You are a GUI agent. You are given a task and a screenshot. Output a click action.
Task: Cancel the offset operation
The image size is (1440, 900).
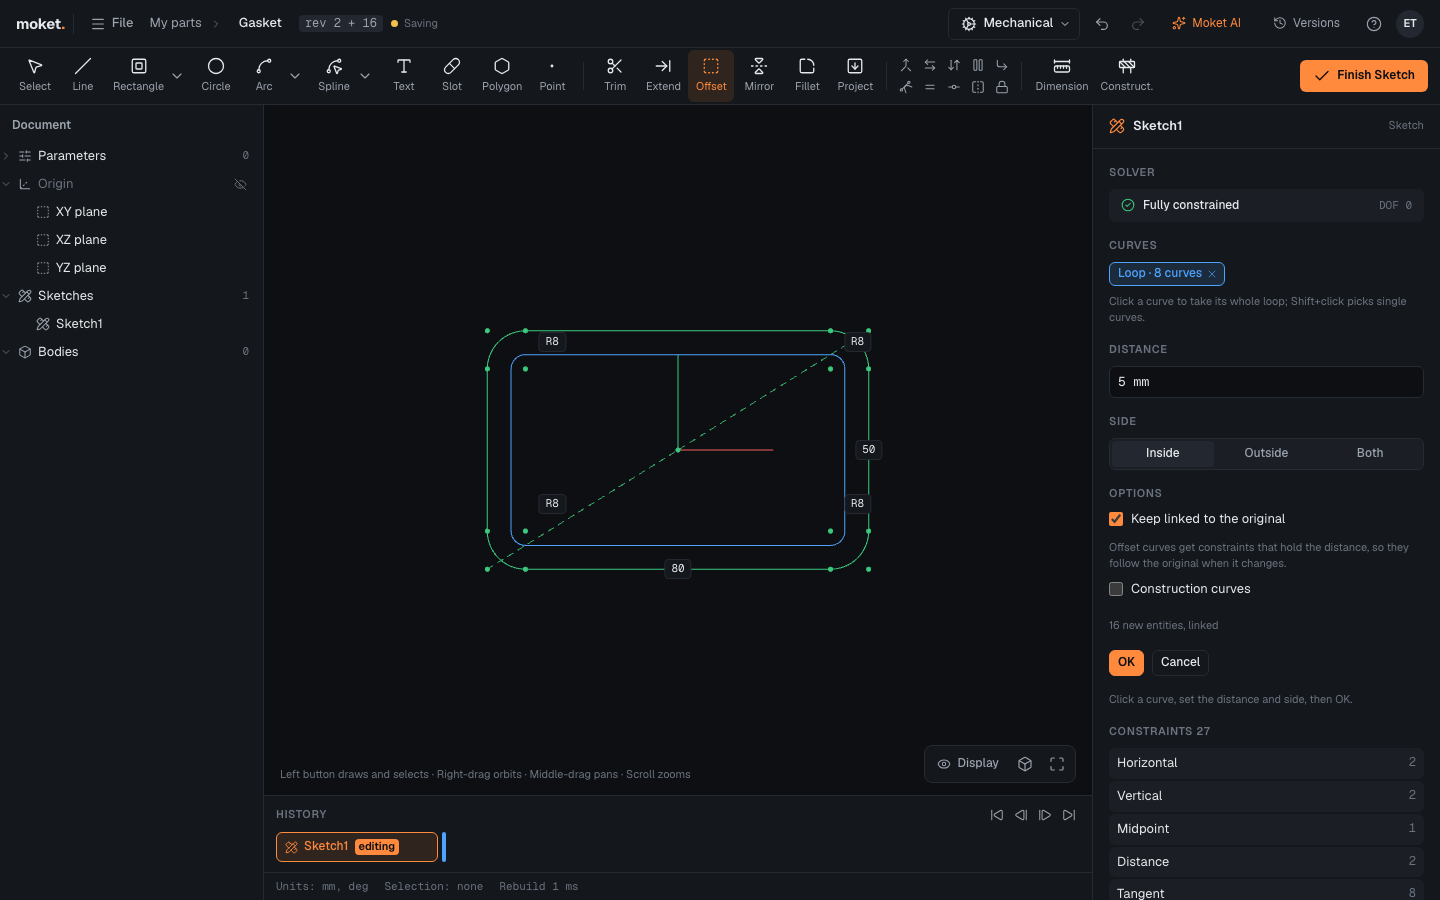tap(1180, 663)
